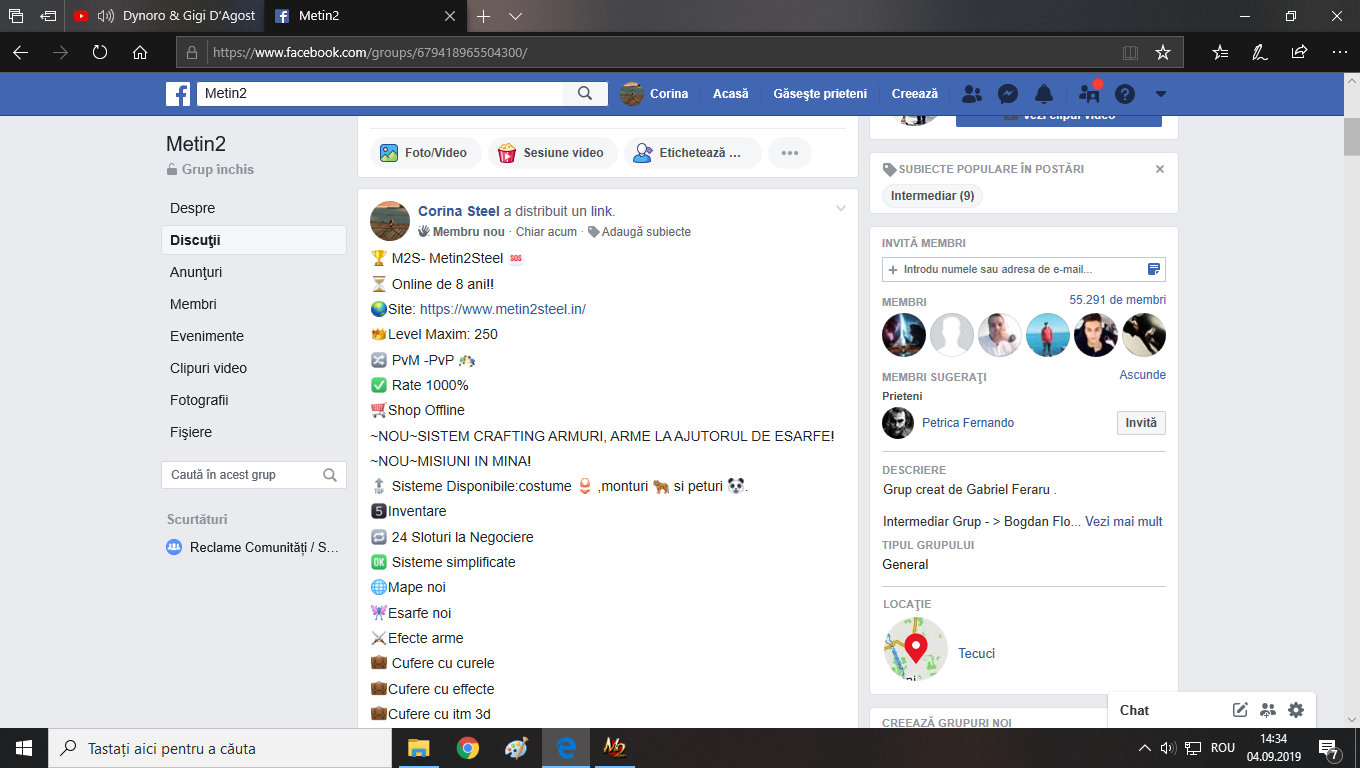Click browser back arrow

point(20,52)
